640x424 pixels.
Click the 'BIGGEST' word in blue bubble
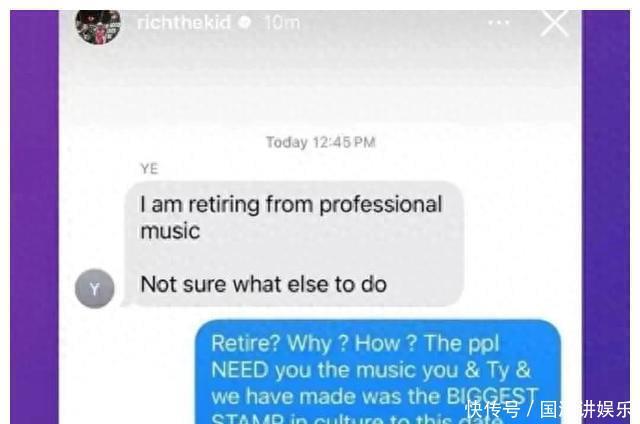coord(492,396)
